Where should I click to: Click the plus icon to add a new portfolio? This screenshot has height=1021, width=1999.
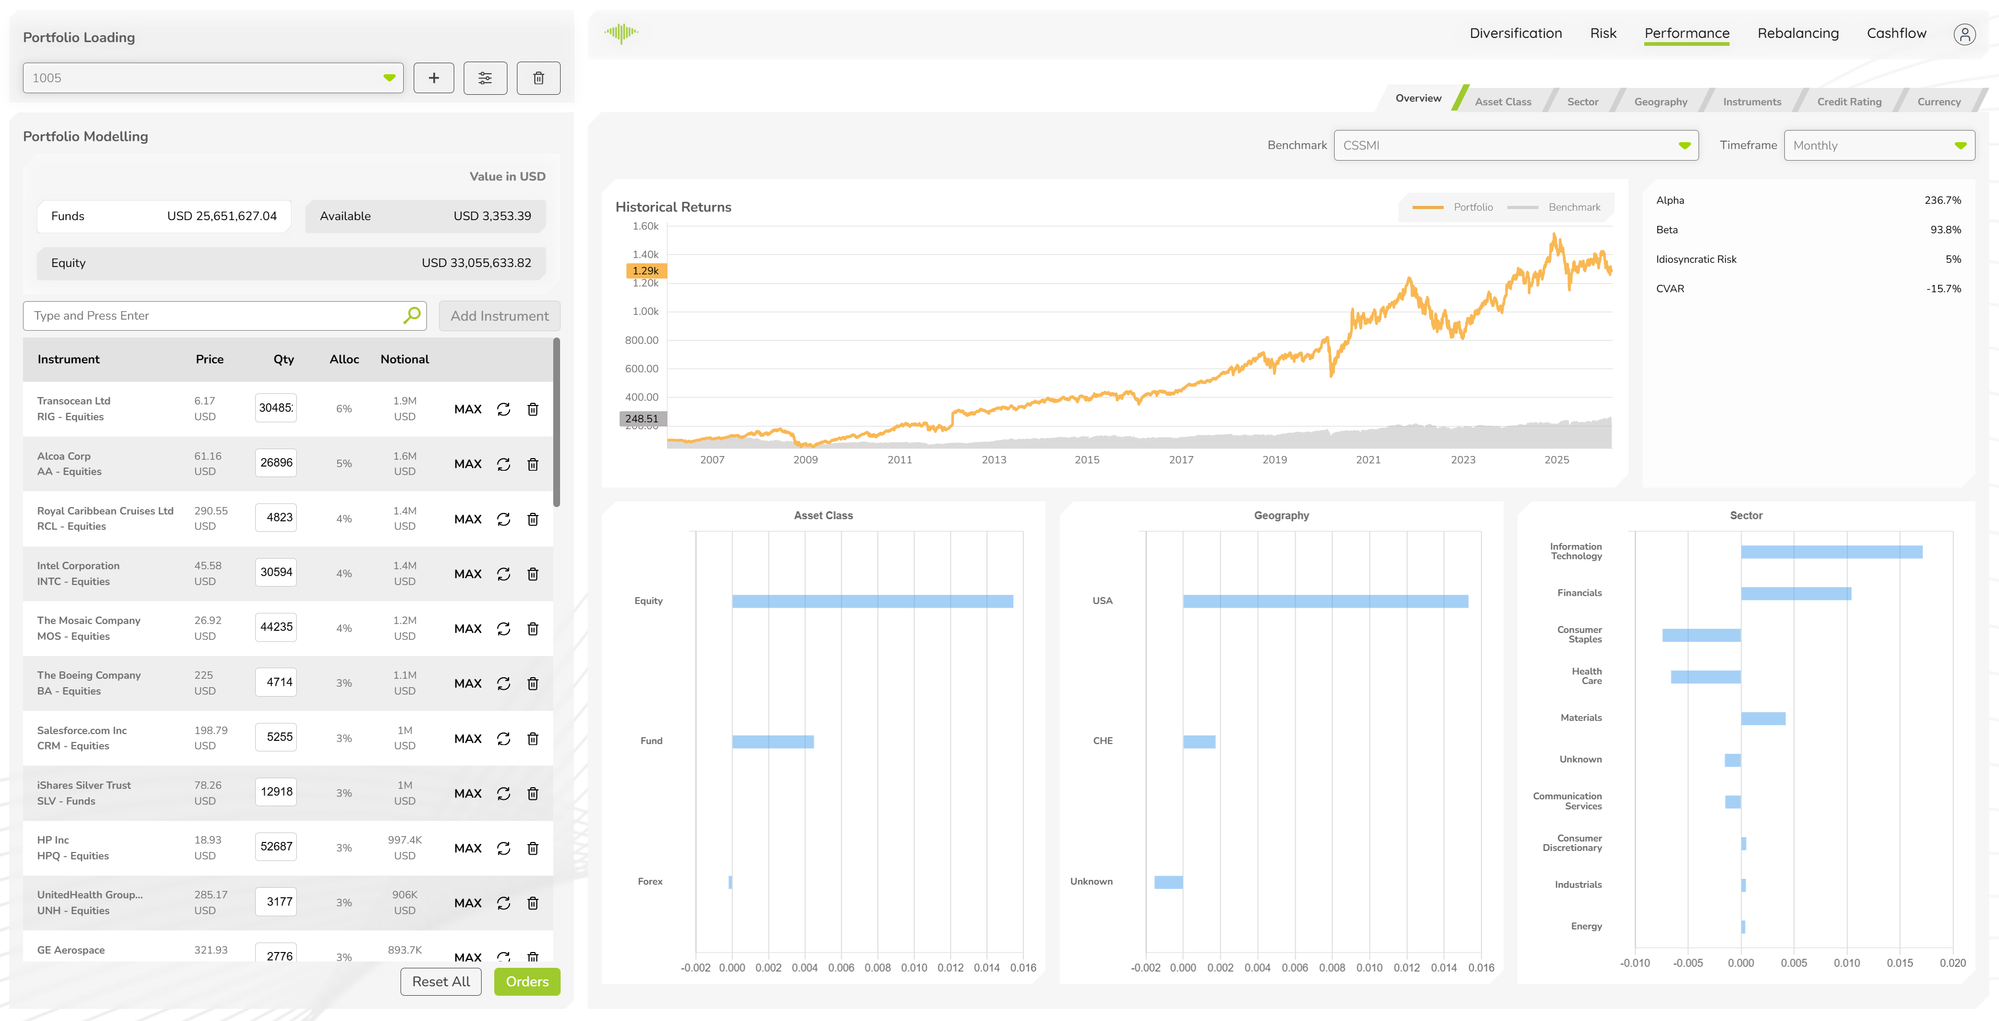click(434, 77)
